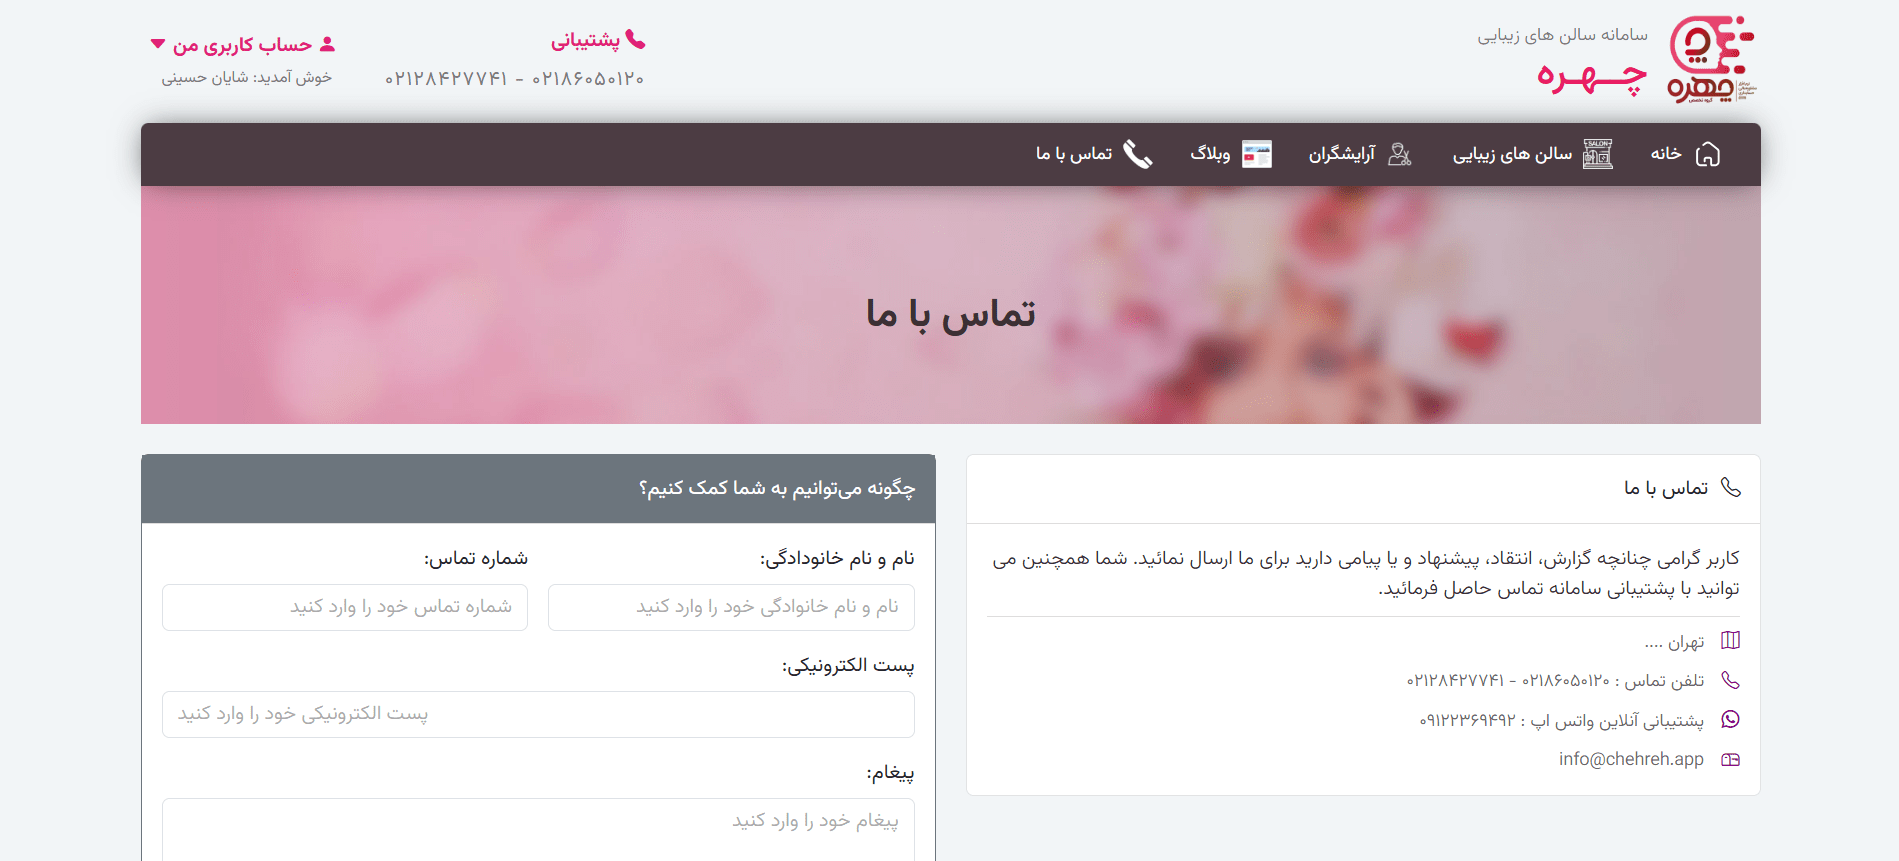The image size is (1899, 861).
Task: Click the info@chehreh.app email link
Action: [x=1630, y=759]
